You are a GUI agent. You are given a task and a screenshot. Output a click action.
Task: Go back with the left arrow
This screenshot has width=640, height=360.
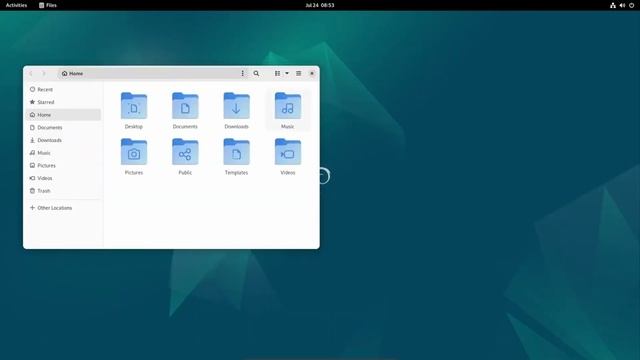click(x=31, y=73)
